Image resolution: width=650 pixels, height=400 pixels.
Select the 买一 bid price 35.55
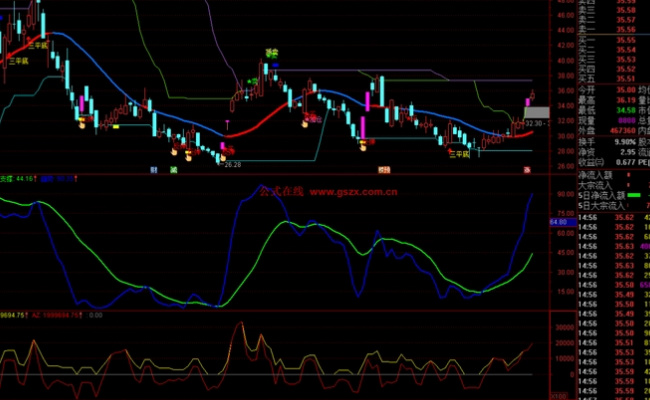pyautogui.click(x=626, y=40)
